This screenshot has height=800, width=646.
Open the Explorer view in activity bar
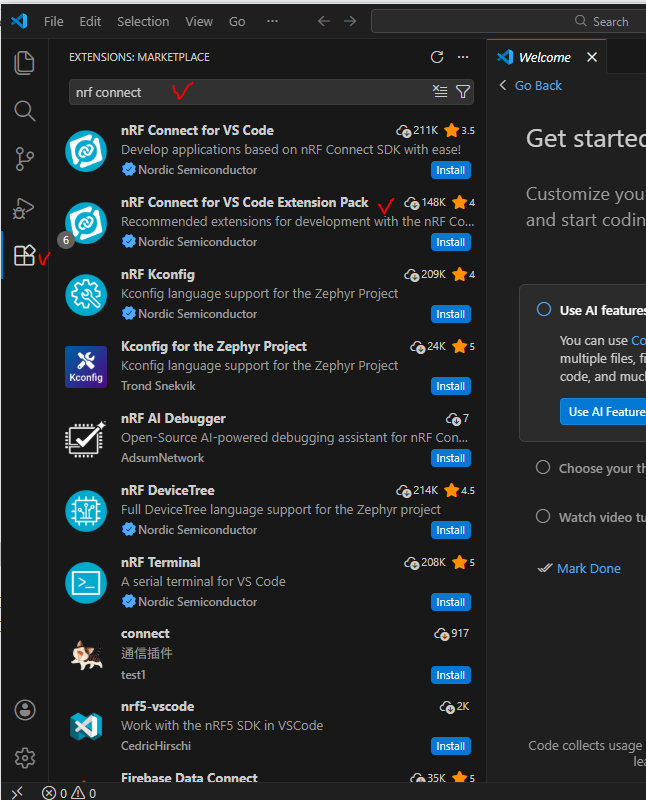click(x=24, y=63)
